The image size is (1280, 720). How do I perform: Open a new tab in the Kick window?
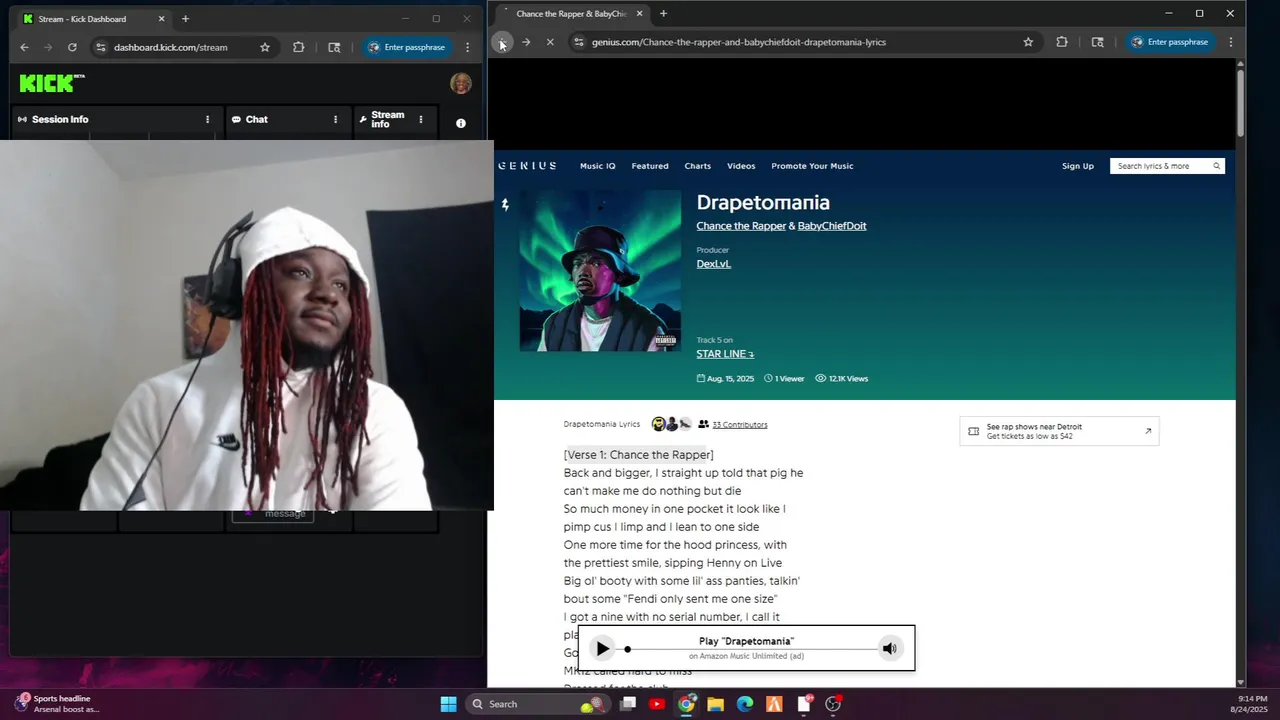pyautogui.click(x=185, y=19)
